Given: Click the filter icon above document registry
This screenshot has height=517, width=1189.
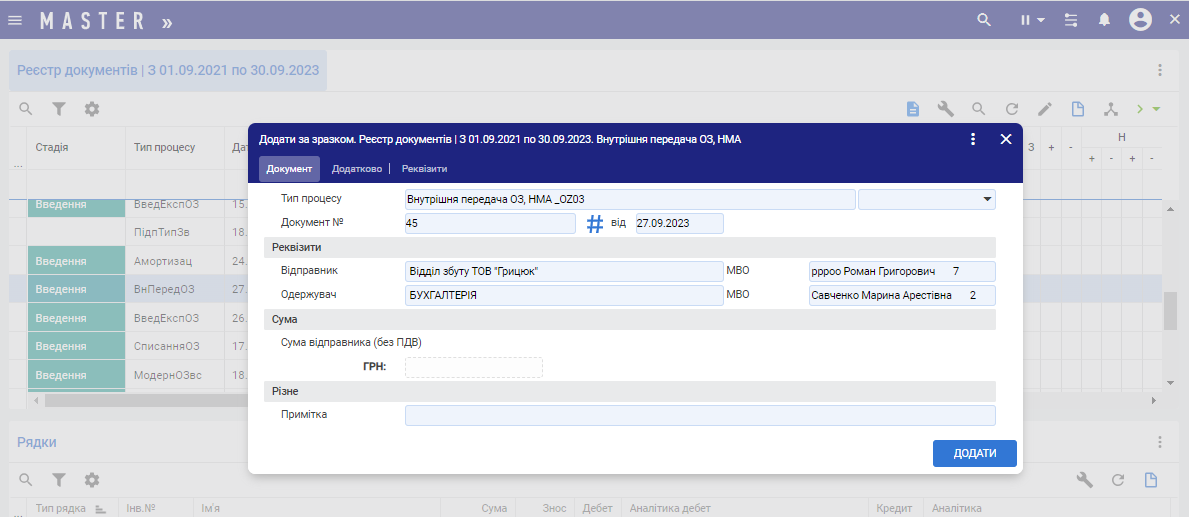Looking at the screenshot, I should (59, 109).
